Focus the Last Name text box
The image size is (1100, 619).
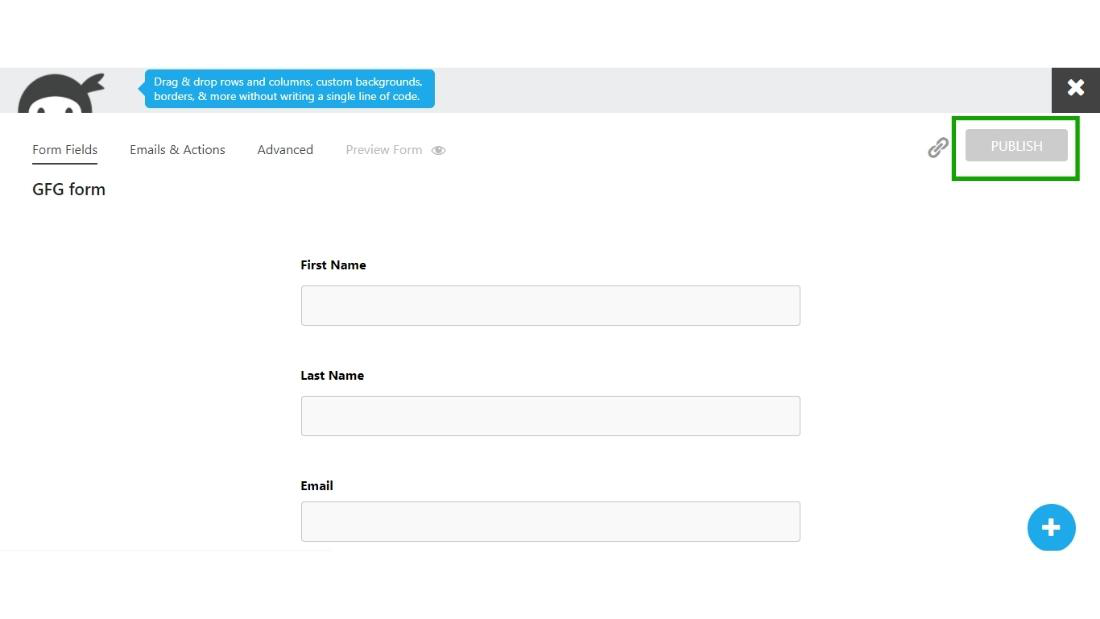[x=550, y=415]
